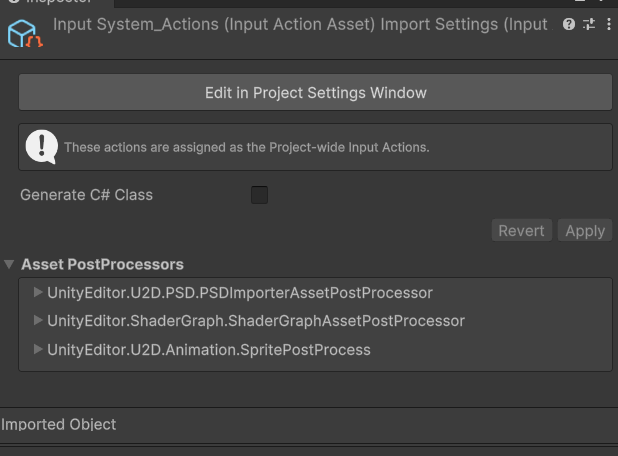Expand the PSDImporterAssetPostProcessor entry

pyautogui.click(x=38, y=293)
